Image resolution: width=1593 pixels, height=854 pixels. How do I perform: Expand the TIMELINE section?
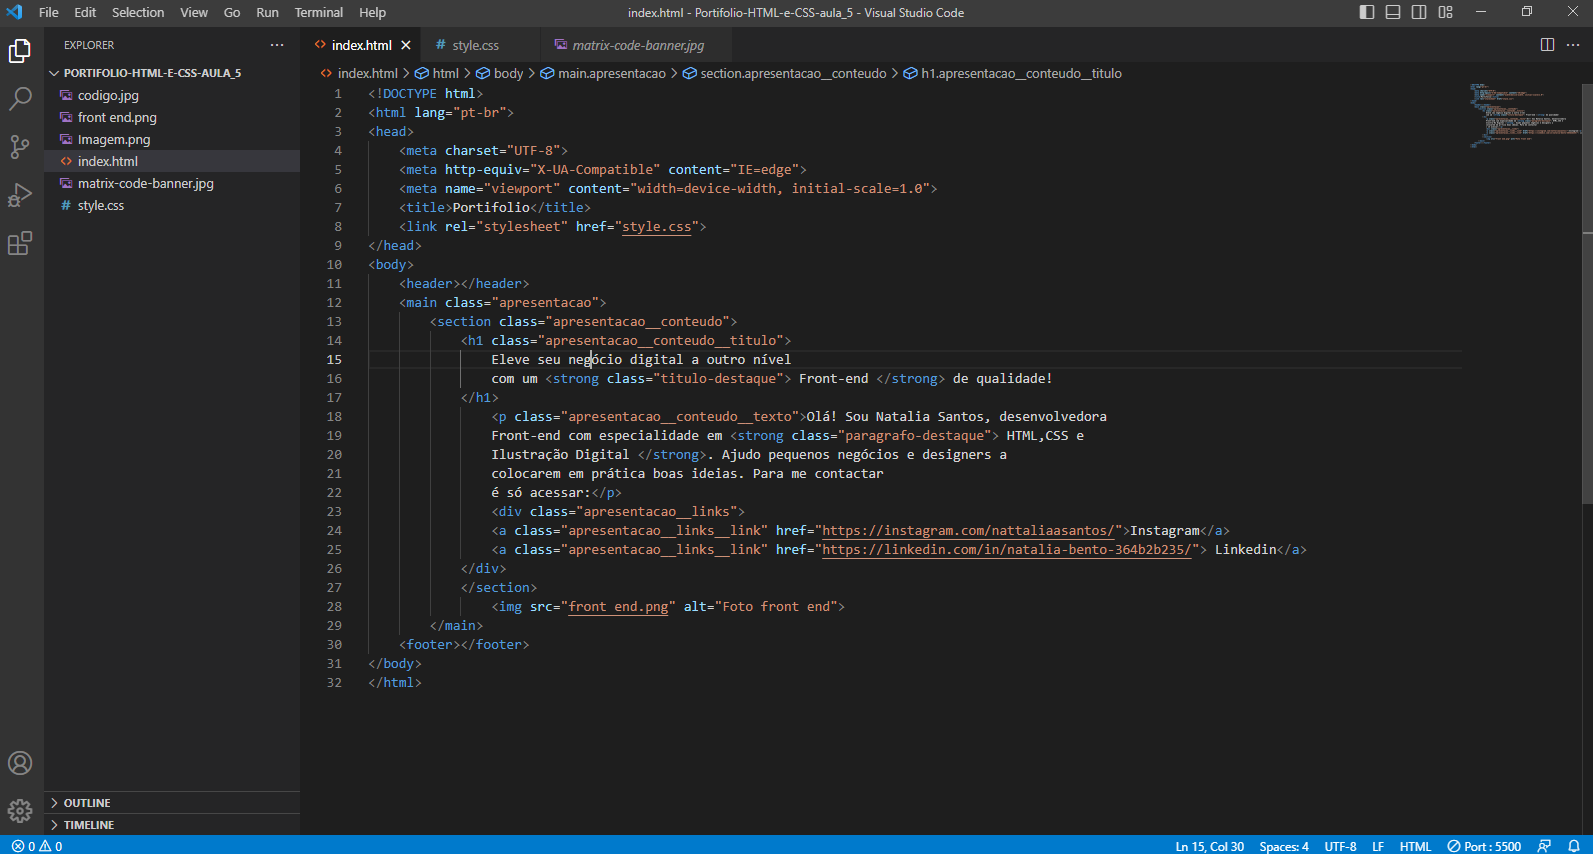(x=172, y=825)
